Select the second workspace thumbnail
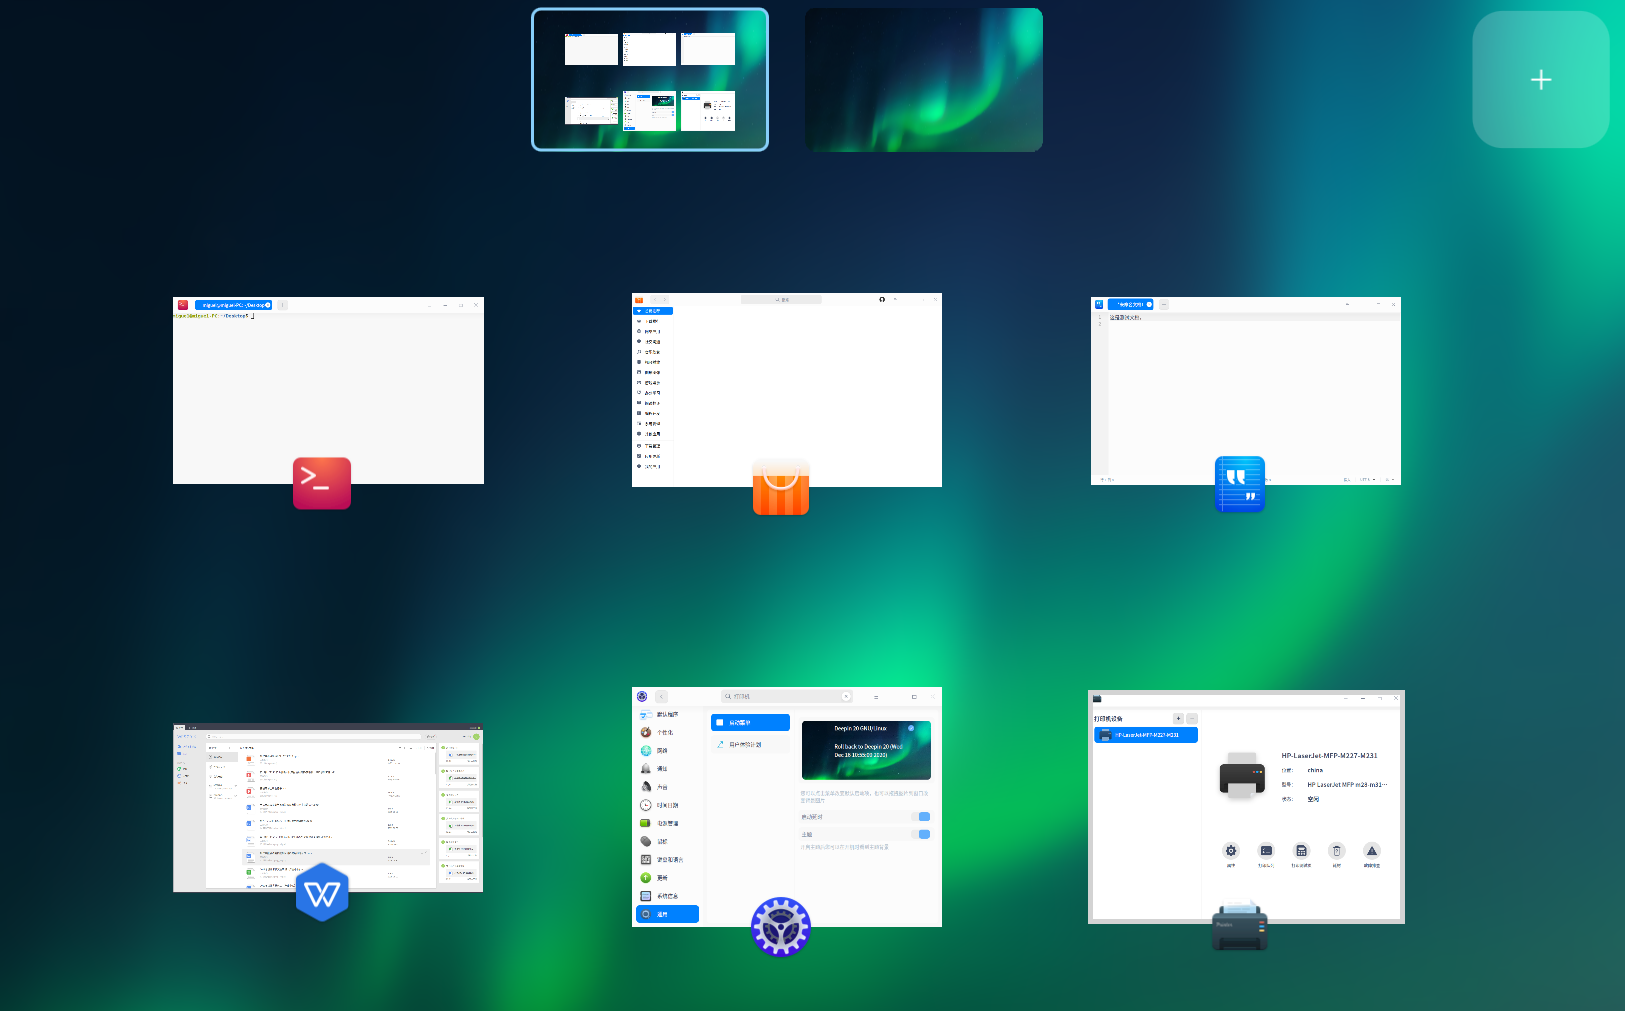1625x1011 pixels. 922,79
